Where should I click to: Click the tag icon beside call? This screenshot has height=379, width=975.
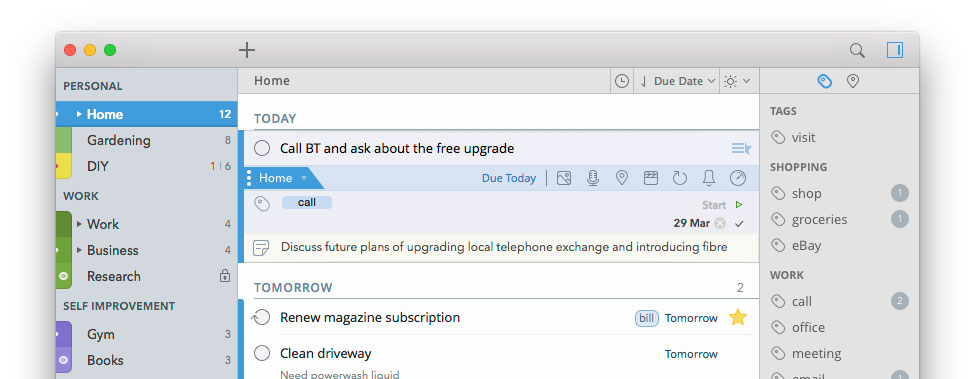(262, 204)
